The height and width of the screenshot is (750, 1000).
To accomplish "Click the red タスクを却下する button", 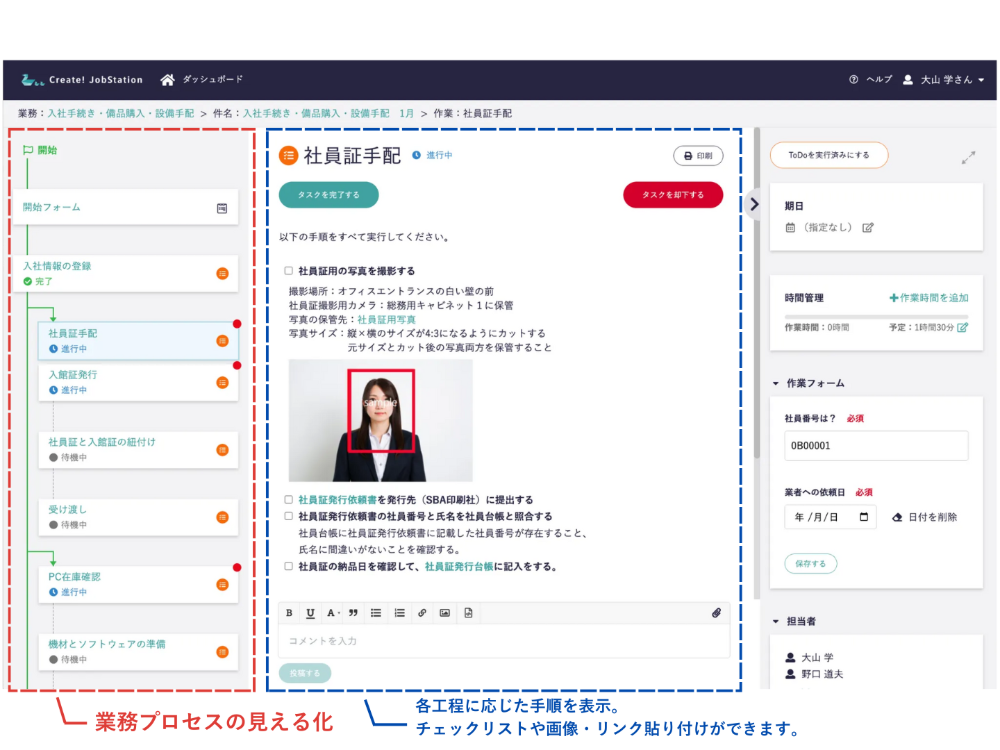I will tap(672, 195).
